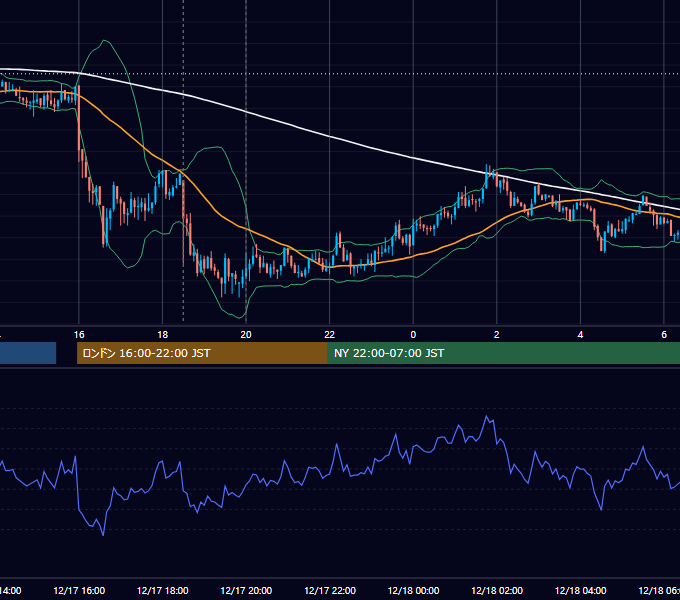The image size is (680, 600).
Task: Click the 22 hour label on the price chart axis
Action: coord(330,335)
